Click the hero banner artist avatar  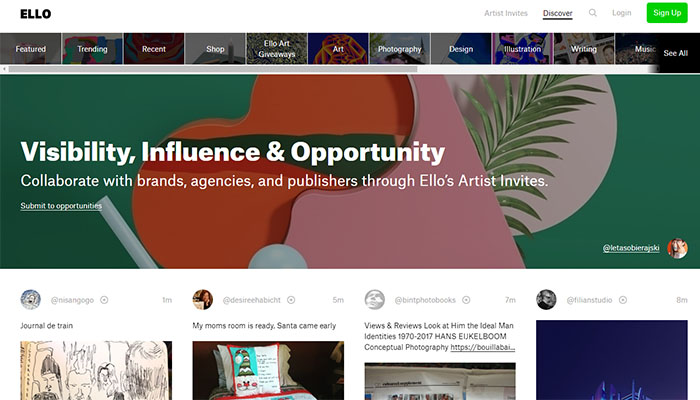[677, 248]
